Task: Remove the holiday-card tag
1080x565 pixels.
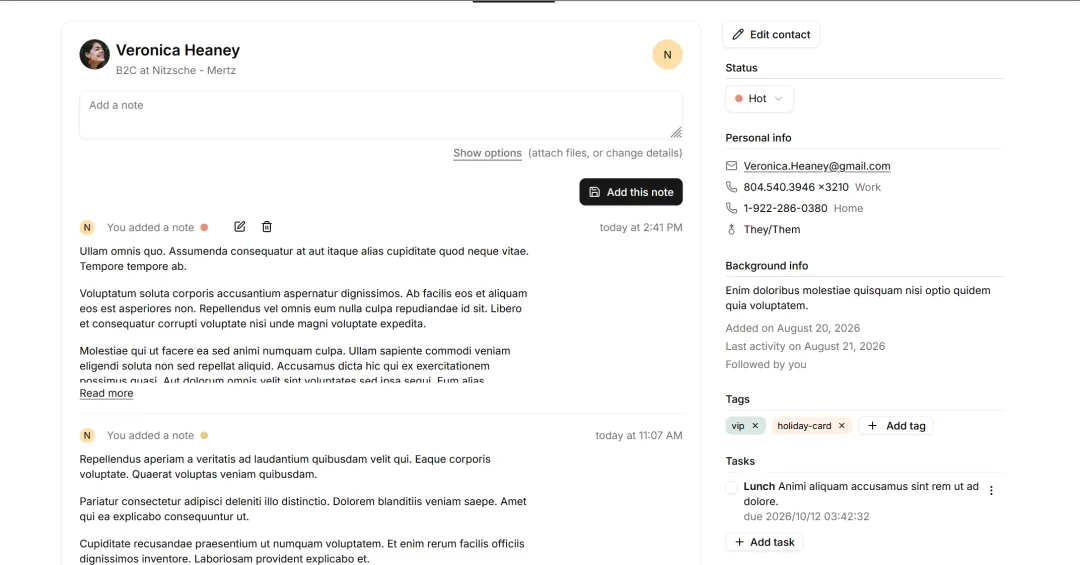Action: [x=842, y=426]
